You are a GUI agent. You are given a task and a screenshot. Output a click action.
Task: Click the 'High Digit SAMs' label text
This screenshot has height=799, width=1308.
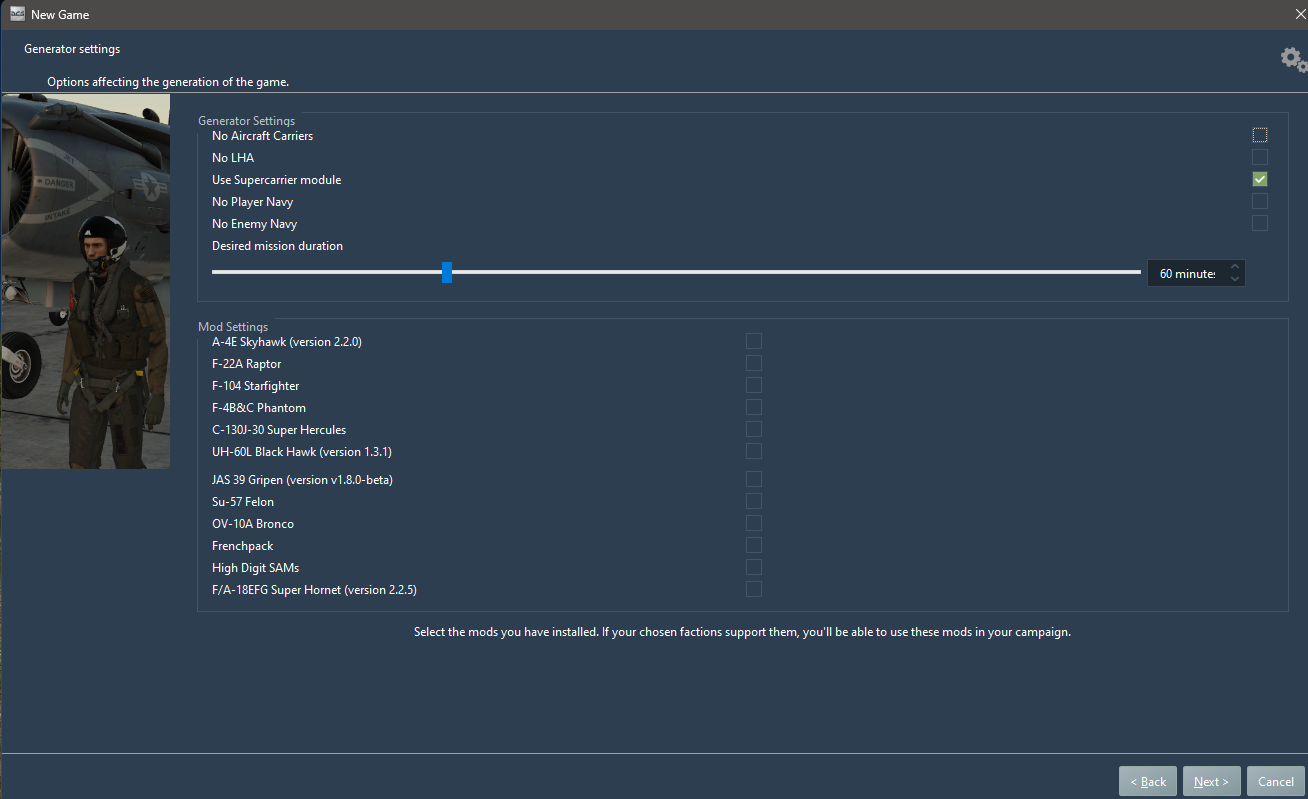255,568
